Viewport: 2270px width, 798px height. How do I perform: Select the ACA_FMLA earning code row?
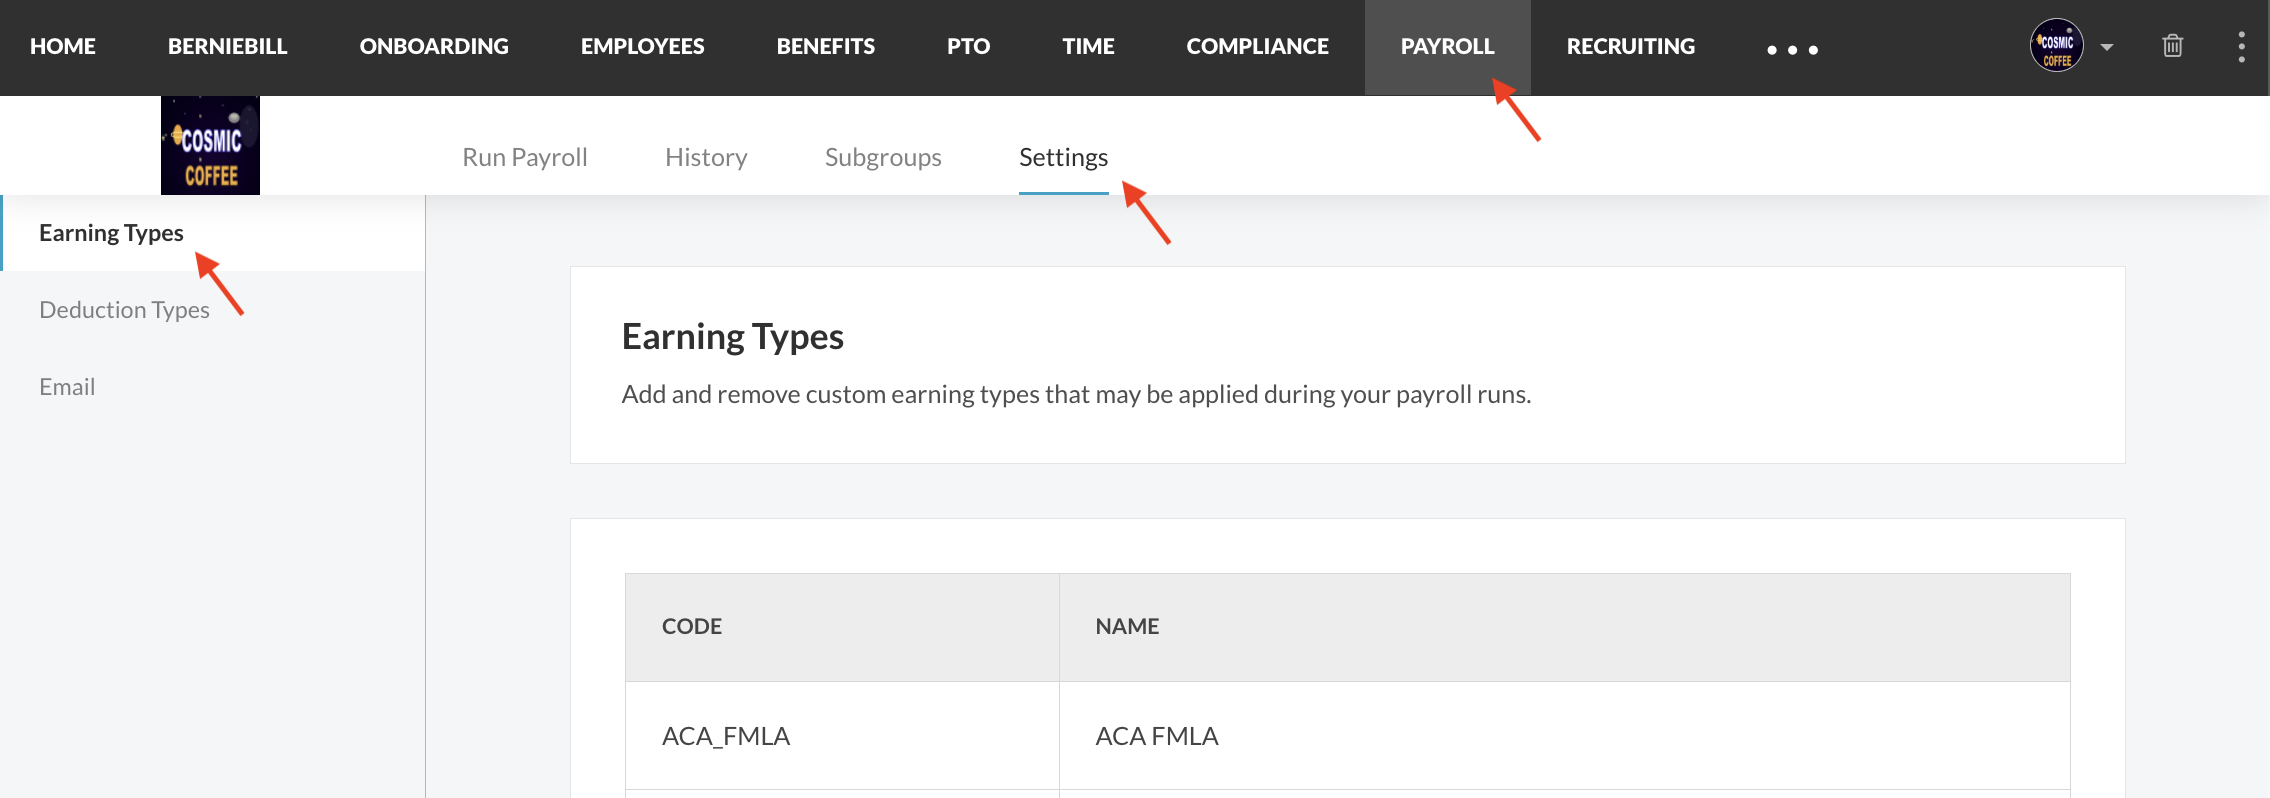coord(726,736)
